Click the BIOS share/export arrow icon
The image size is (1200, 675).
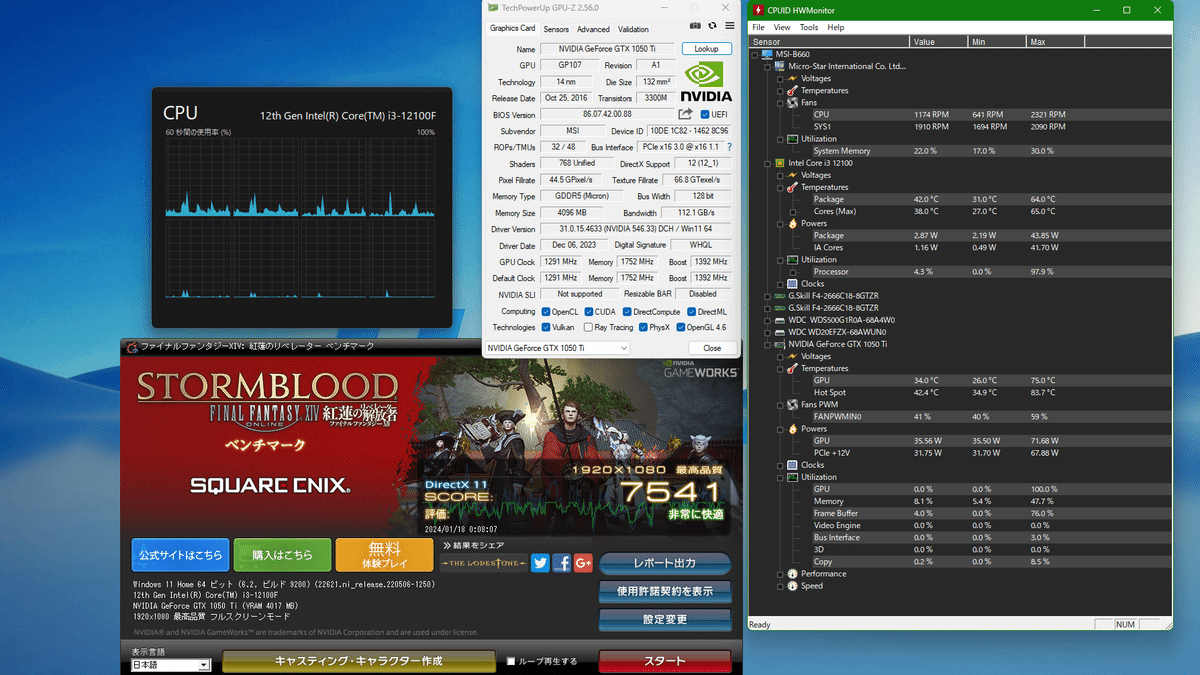point(685,114)
